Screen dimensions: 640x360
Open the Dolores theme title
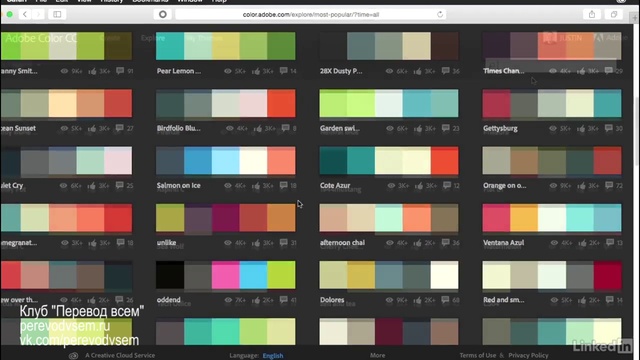pos(332,300)
